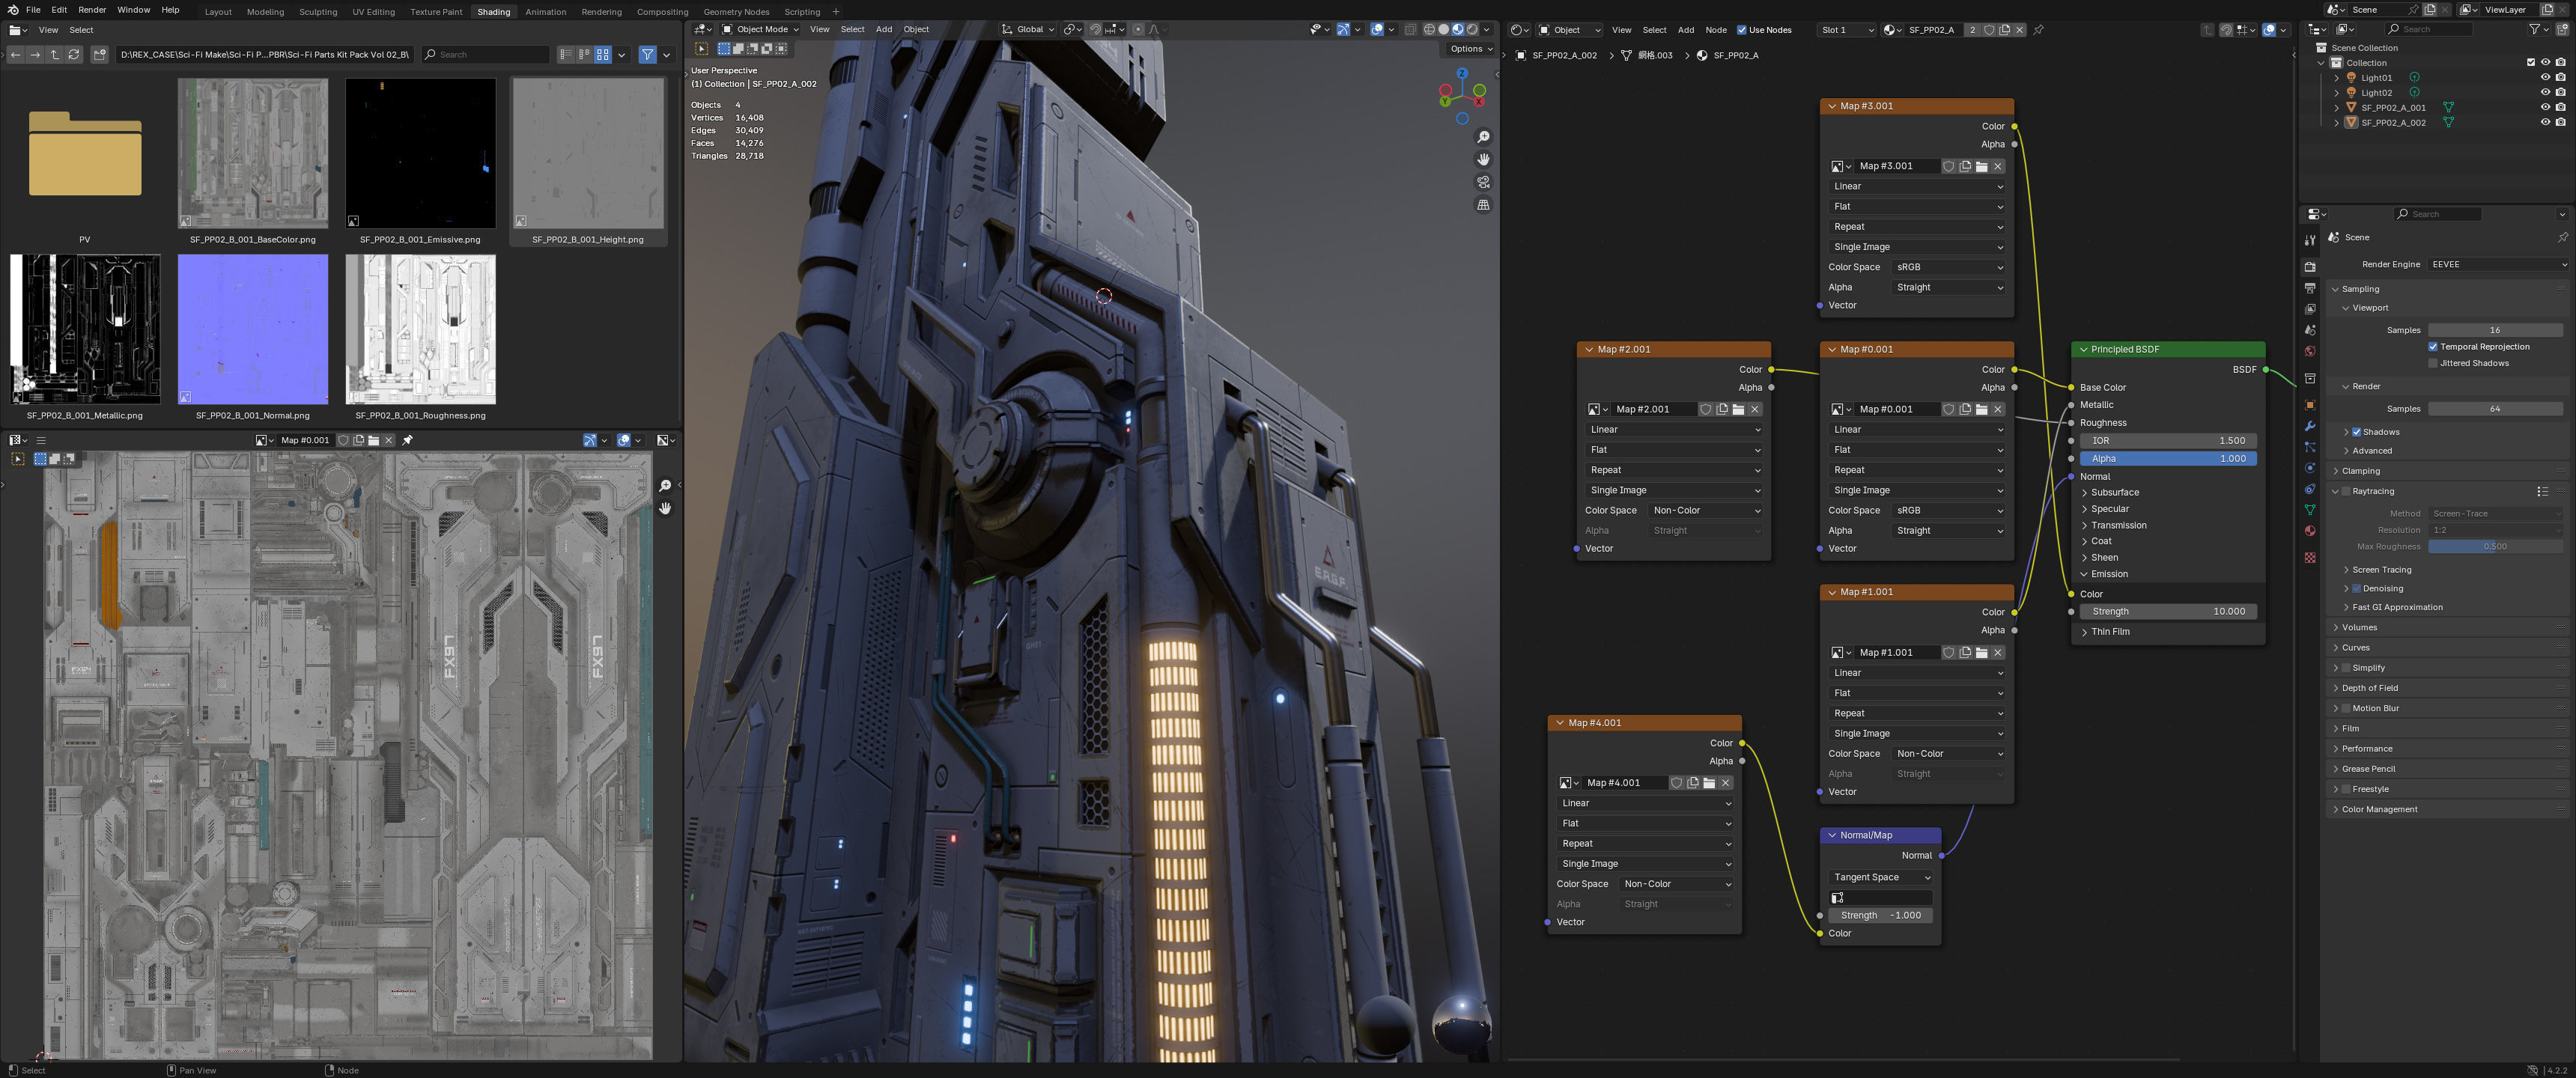Open Render Engine EEVEE dropdown
Viewport: 2576px width, 1078px height.
coord(2497,264)
